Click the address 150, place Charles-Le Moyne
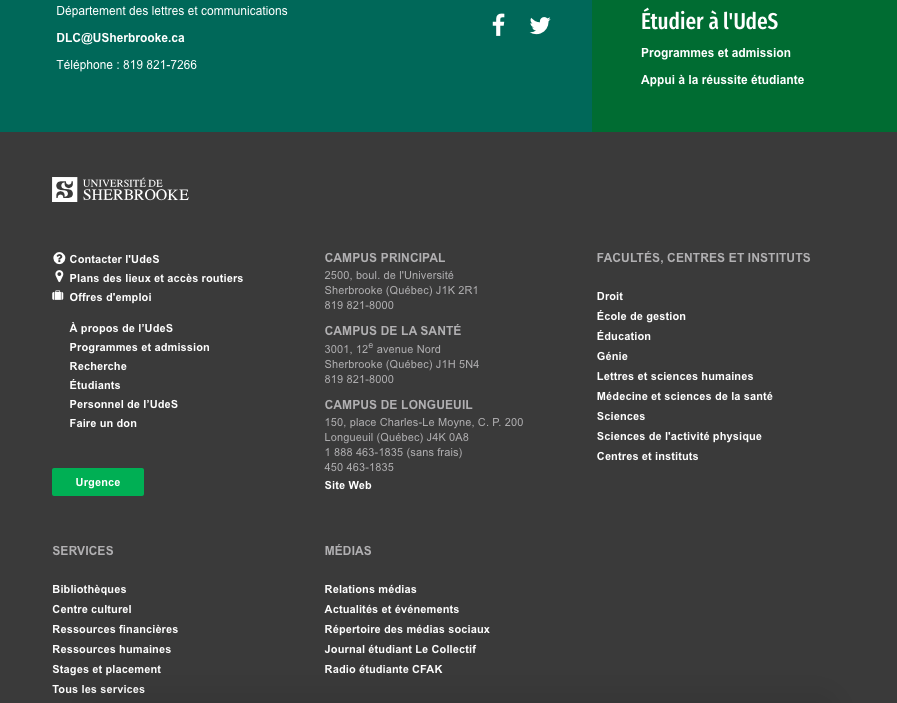This screenshot has width=897, height=703. 424,422
